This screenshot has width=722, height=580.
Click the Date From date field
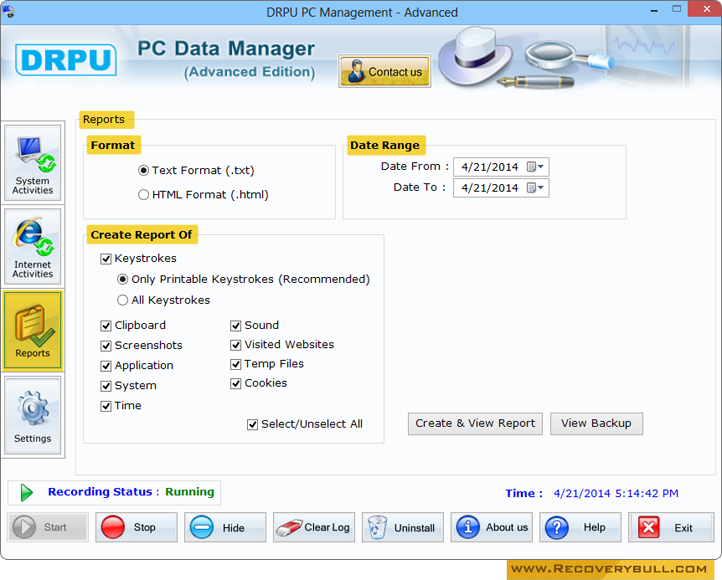(501, 167)
